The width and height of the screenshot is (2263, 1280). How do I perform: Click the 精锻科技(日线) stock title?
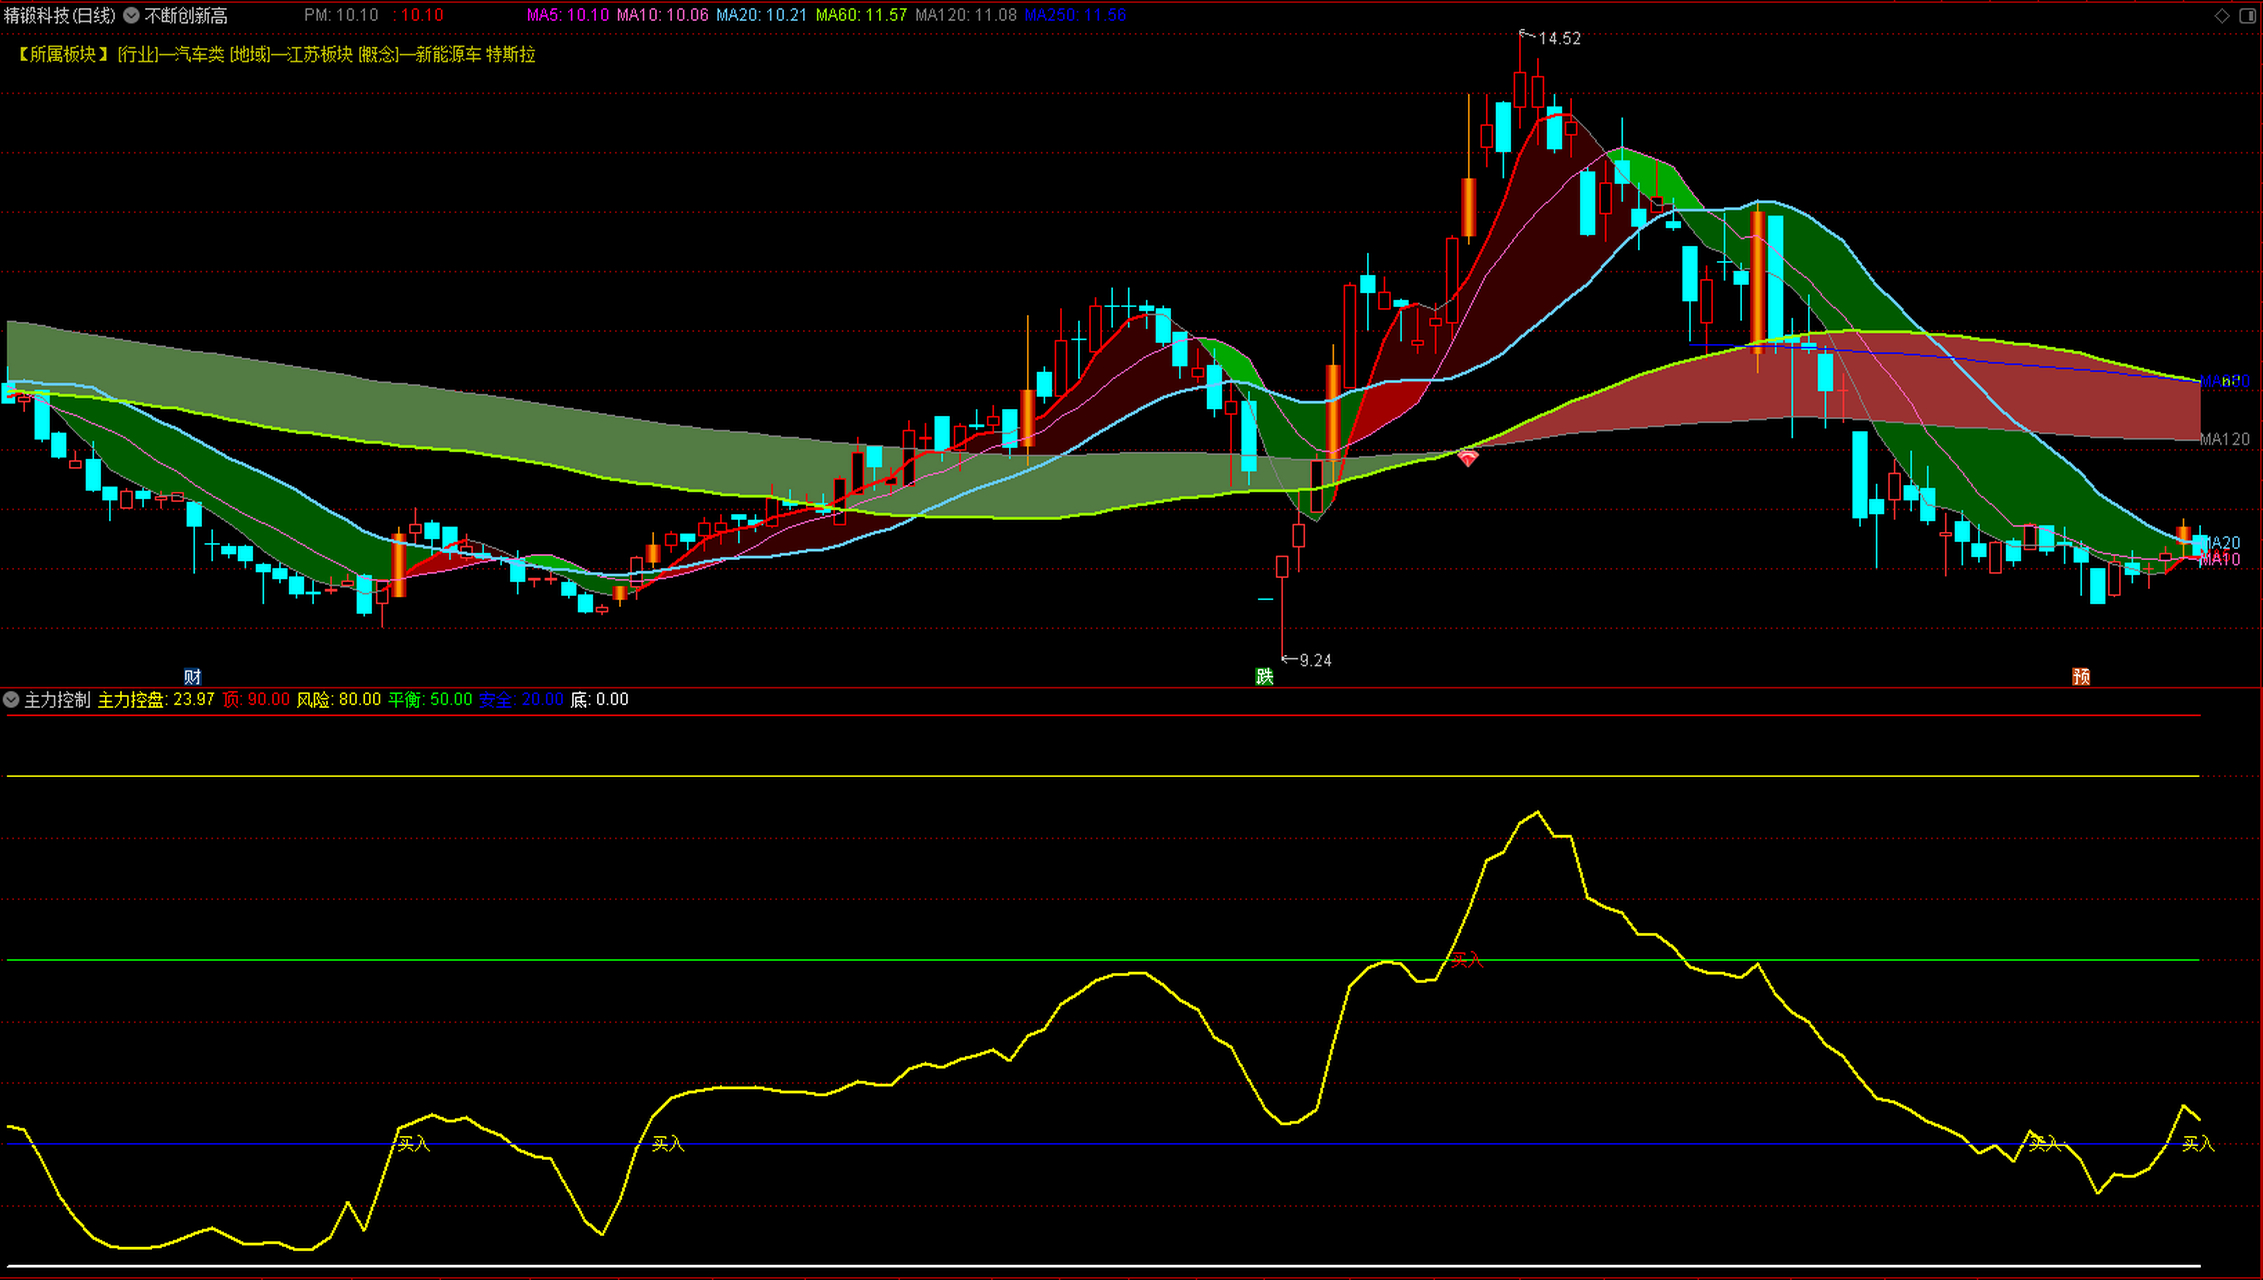[59, 16]
